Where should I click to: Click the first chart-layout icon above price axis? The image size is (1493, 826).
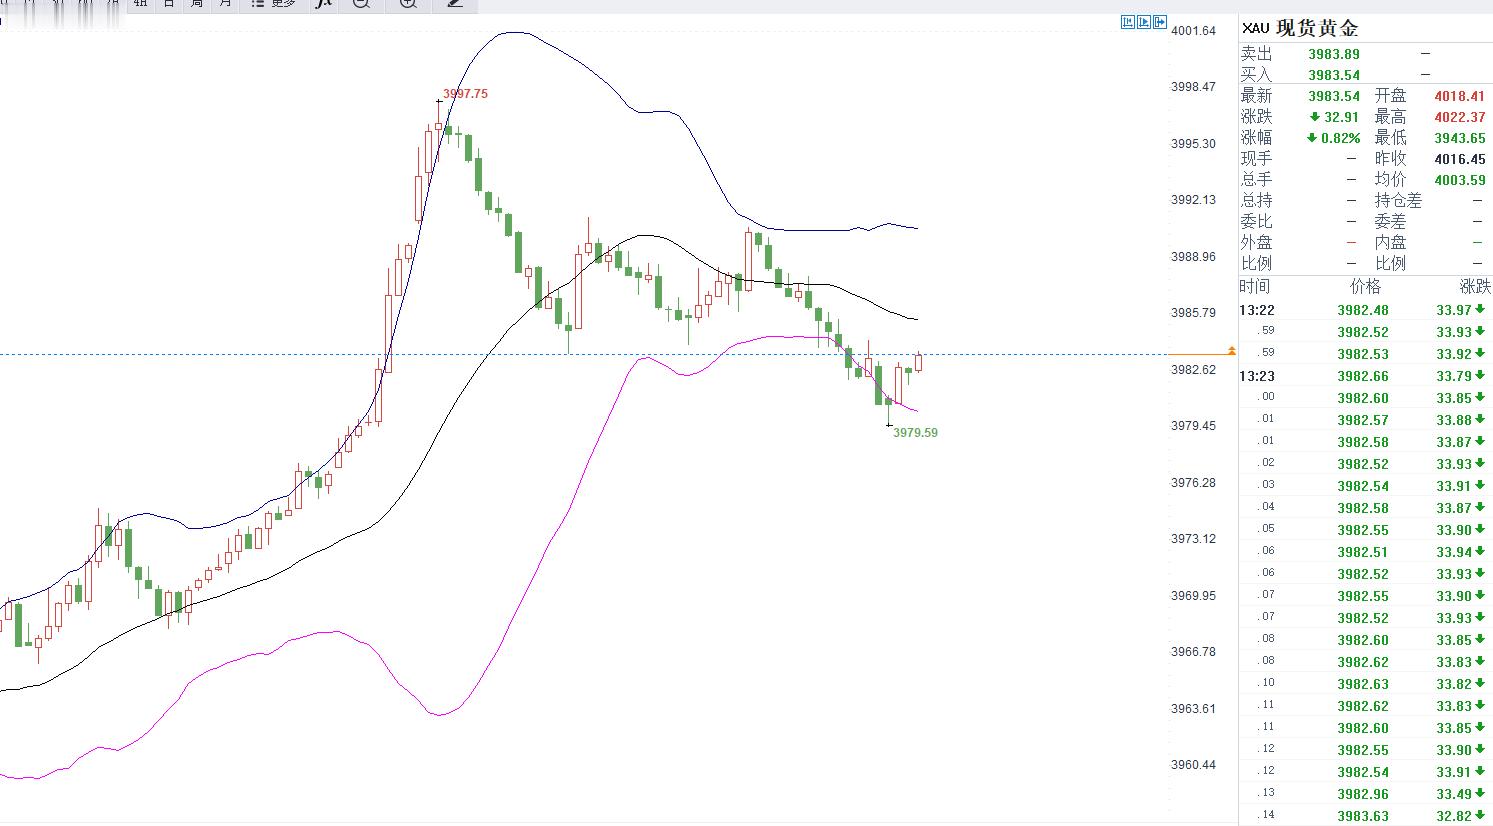(x=1128, y=22)
